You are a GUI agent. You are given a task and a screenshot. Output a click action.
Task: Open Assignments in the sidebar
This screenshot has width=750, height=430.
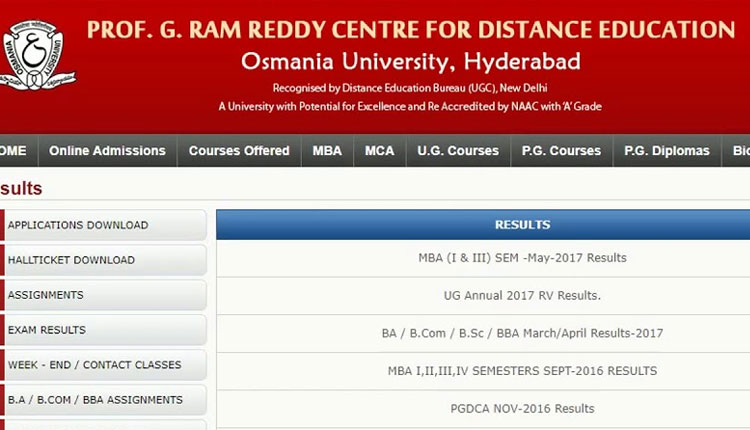103,295
